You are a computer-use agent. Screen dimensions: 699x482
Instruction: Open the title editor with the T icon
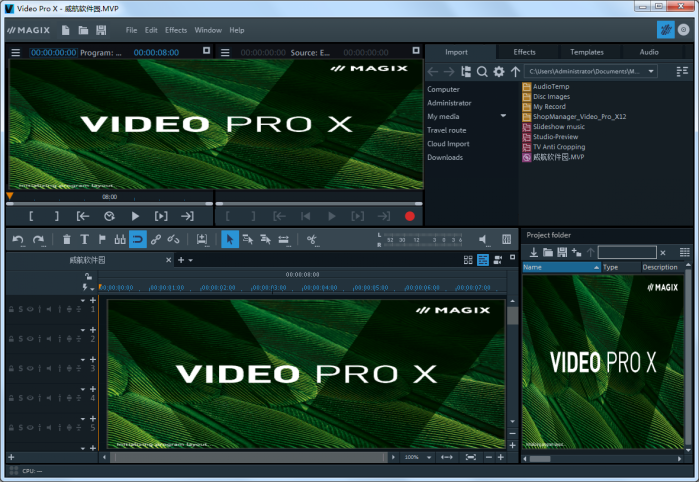[84, 239]
